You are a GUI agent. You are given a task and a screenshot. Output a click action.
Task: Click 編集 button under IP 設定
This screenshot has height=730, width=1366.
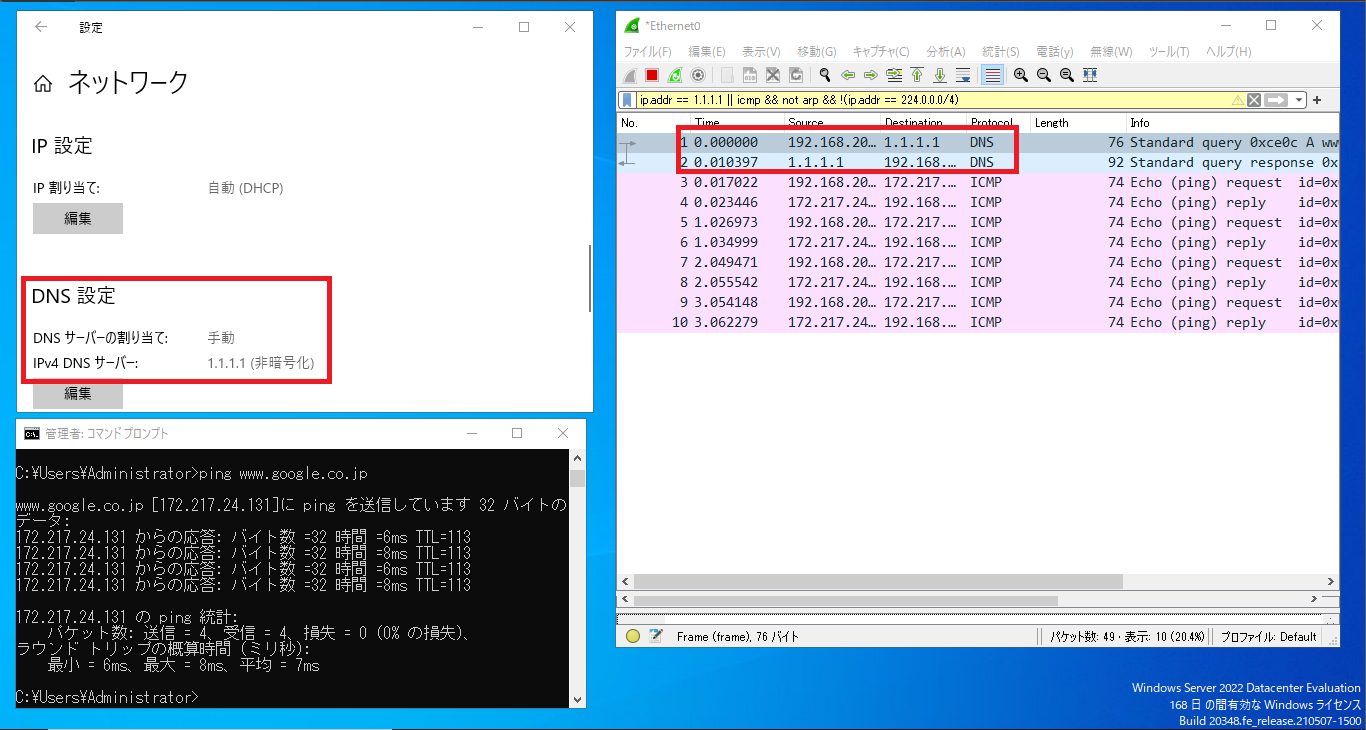coord(78,218)
